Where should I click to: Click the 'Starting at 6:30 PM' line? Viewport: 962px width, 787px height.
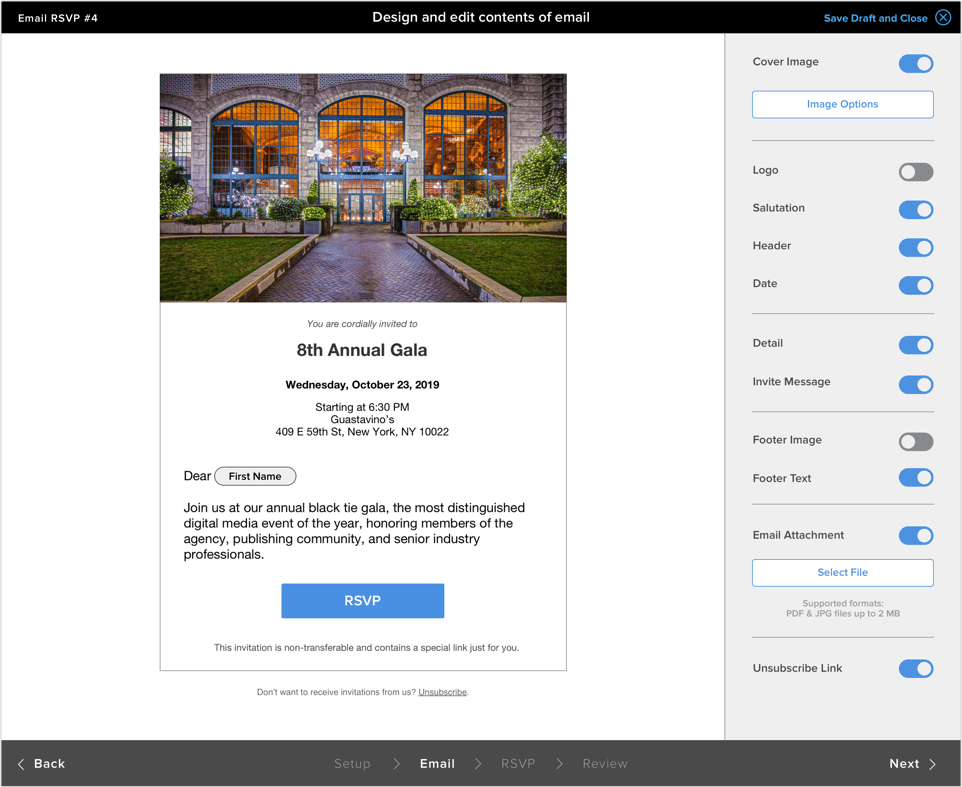(x=362, y=407)
